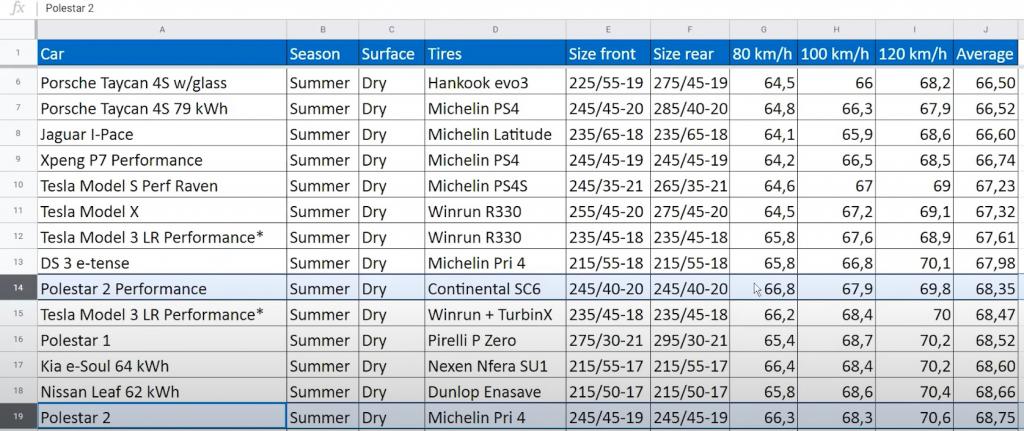
Task: Select row 19 header
Action: click(18, 417)
